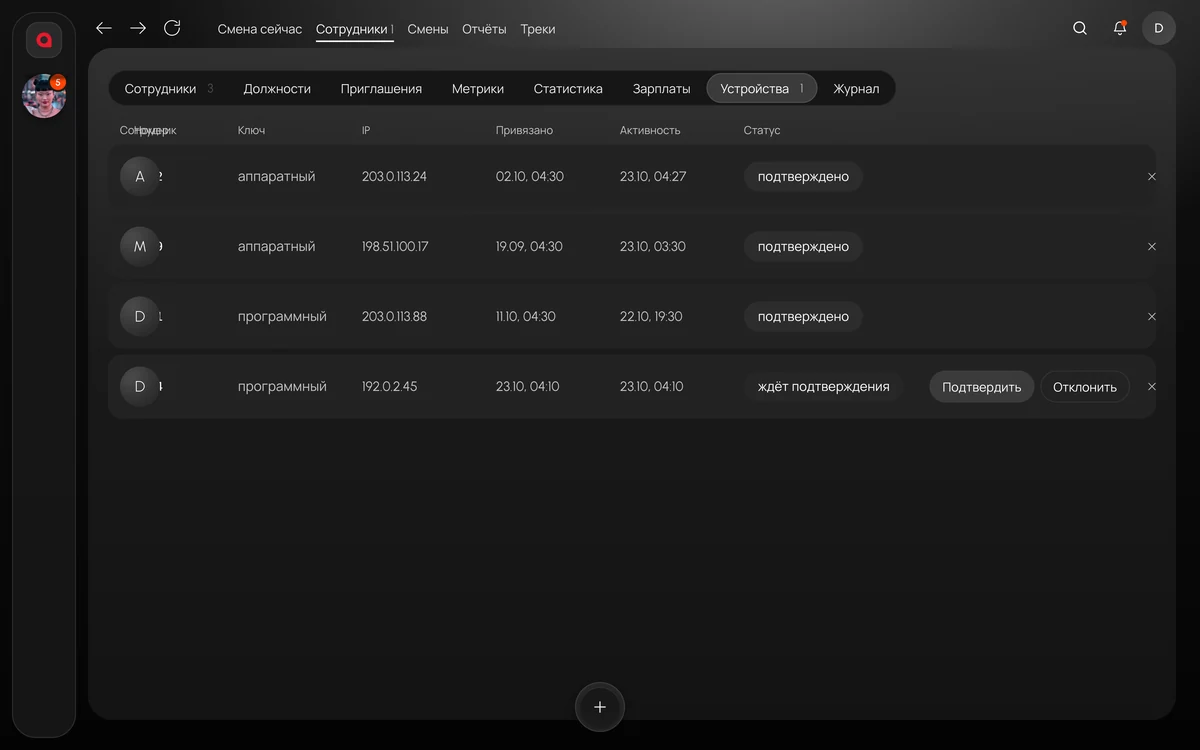This screenshot has width=1200, height=750.
Task: Refresh the page using the reload icon
Action: click(172, 28)
